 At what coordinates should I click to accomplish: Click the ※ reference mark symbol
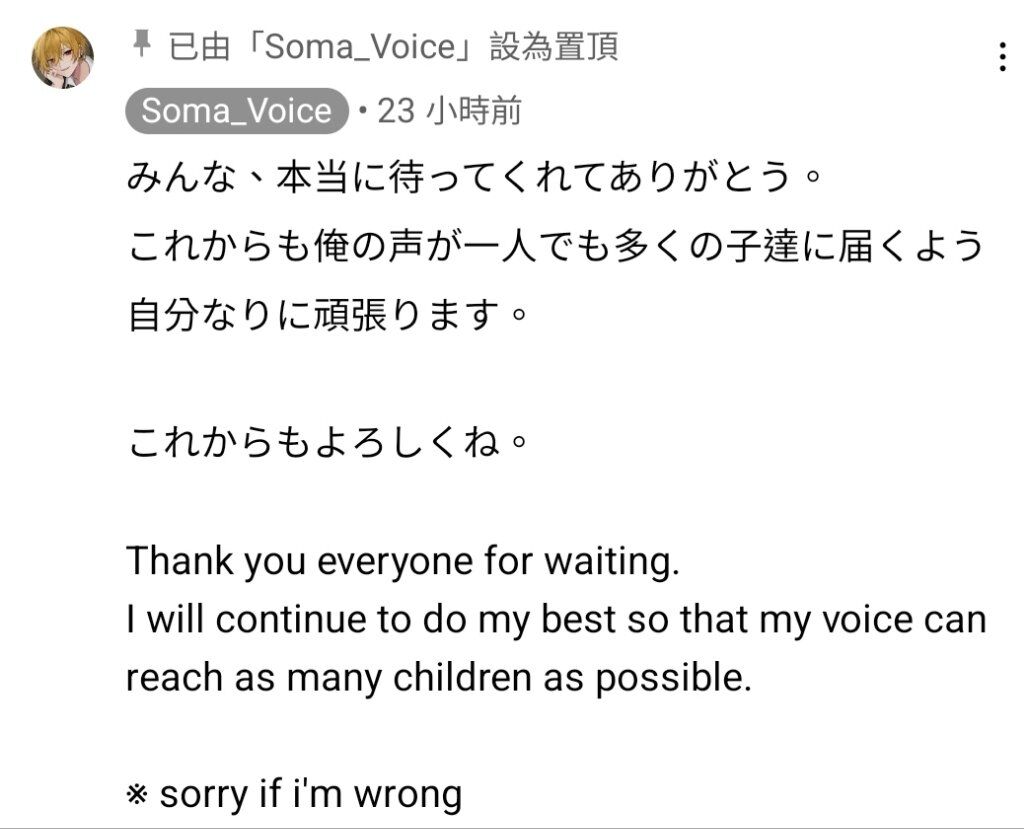coord(136,794)
